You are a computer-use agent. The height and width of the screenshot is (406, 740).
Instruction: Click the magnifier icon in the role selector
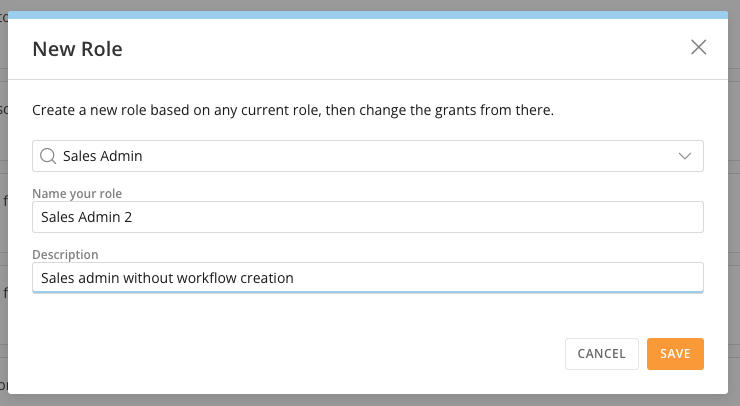[48, 156]
